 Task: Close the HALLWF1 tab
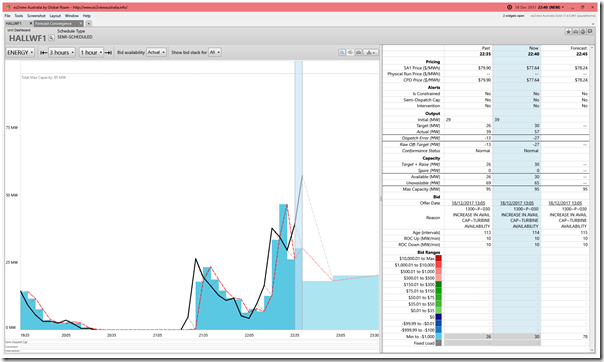pos(31,23)
